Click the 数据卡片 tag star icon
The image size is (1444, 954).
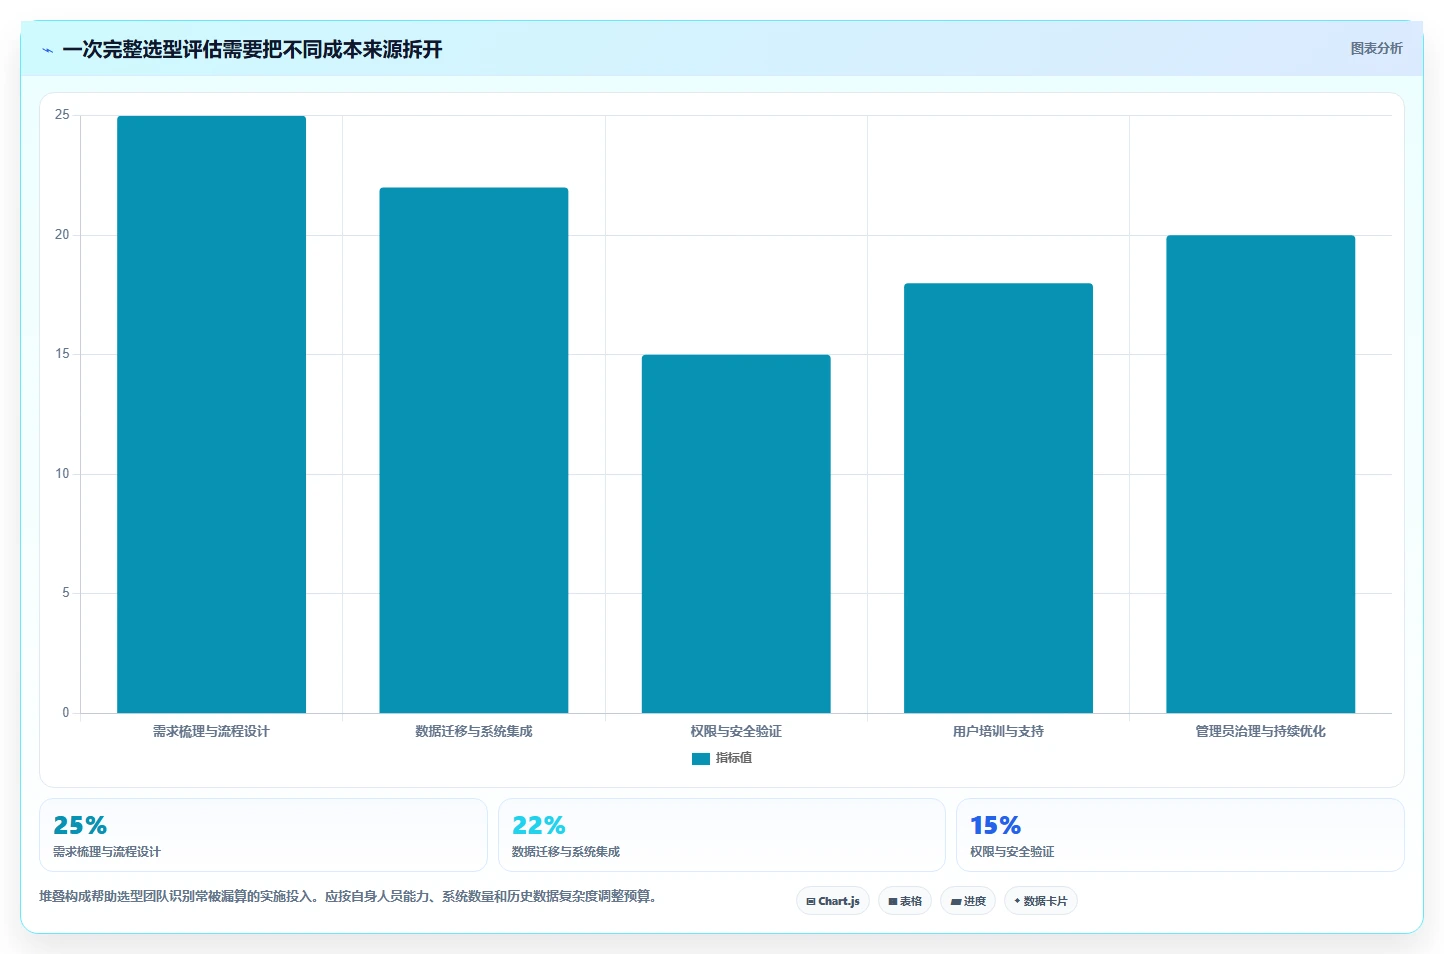[1017, 901]
